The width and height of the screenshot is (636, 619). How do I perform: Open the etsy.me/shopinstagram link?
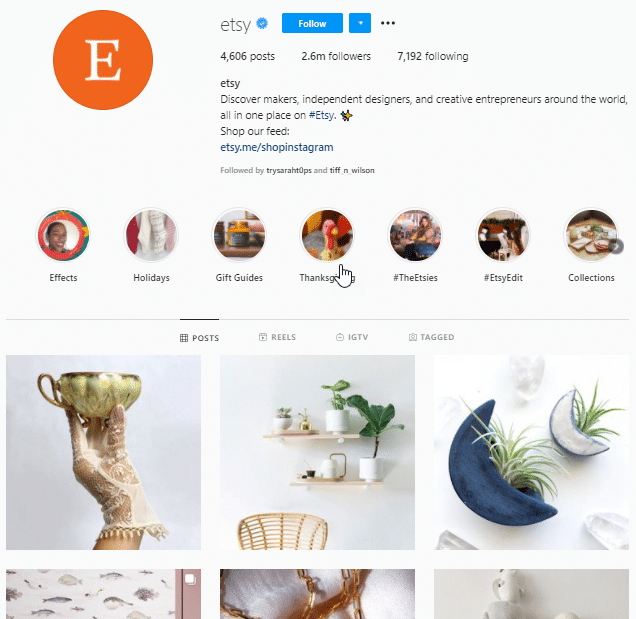tap(277, 147)
